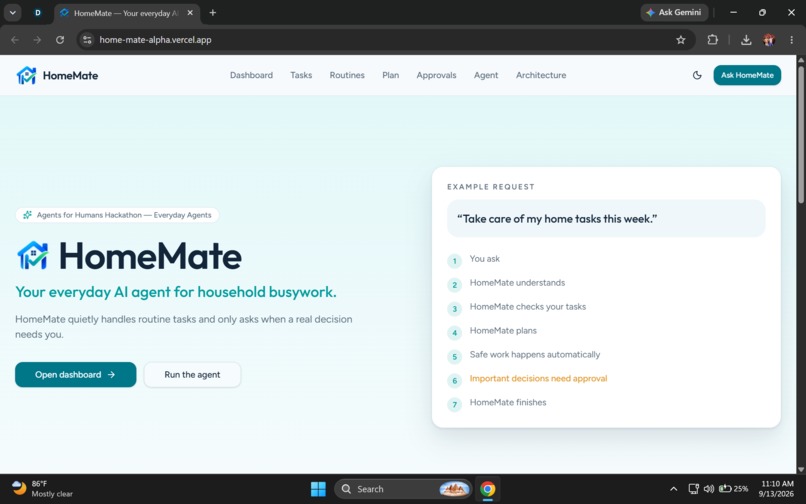
Task: Click the page vertical scrollbar
Action: (x=801, y=134)
